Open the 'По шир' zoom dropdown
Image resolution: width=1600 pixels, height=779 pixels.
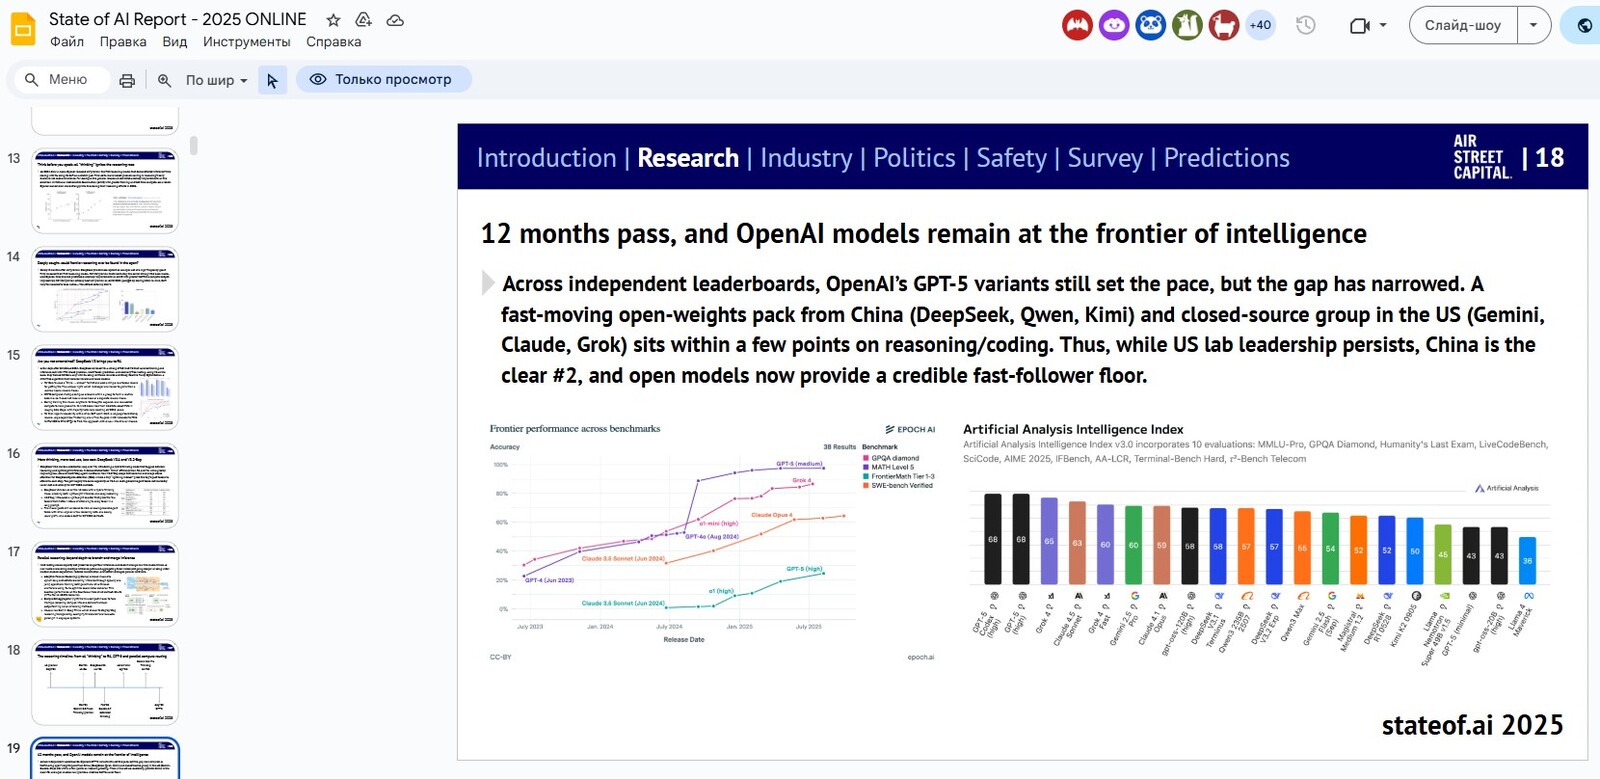coord(216,80)
